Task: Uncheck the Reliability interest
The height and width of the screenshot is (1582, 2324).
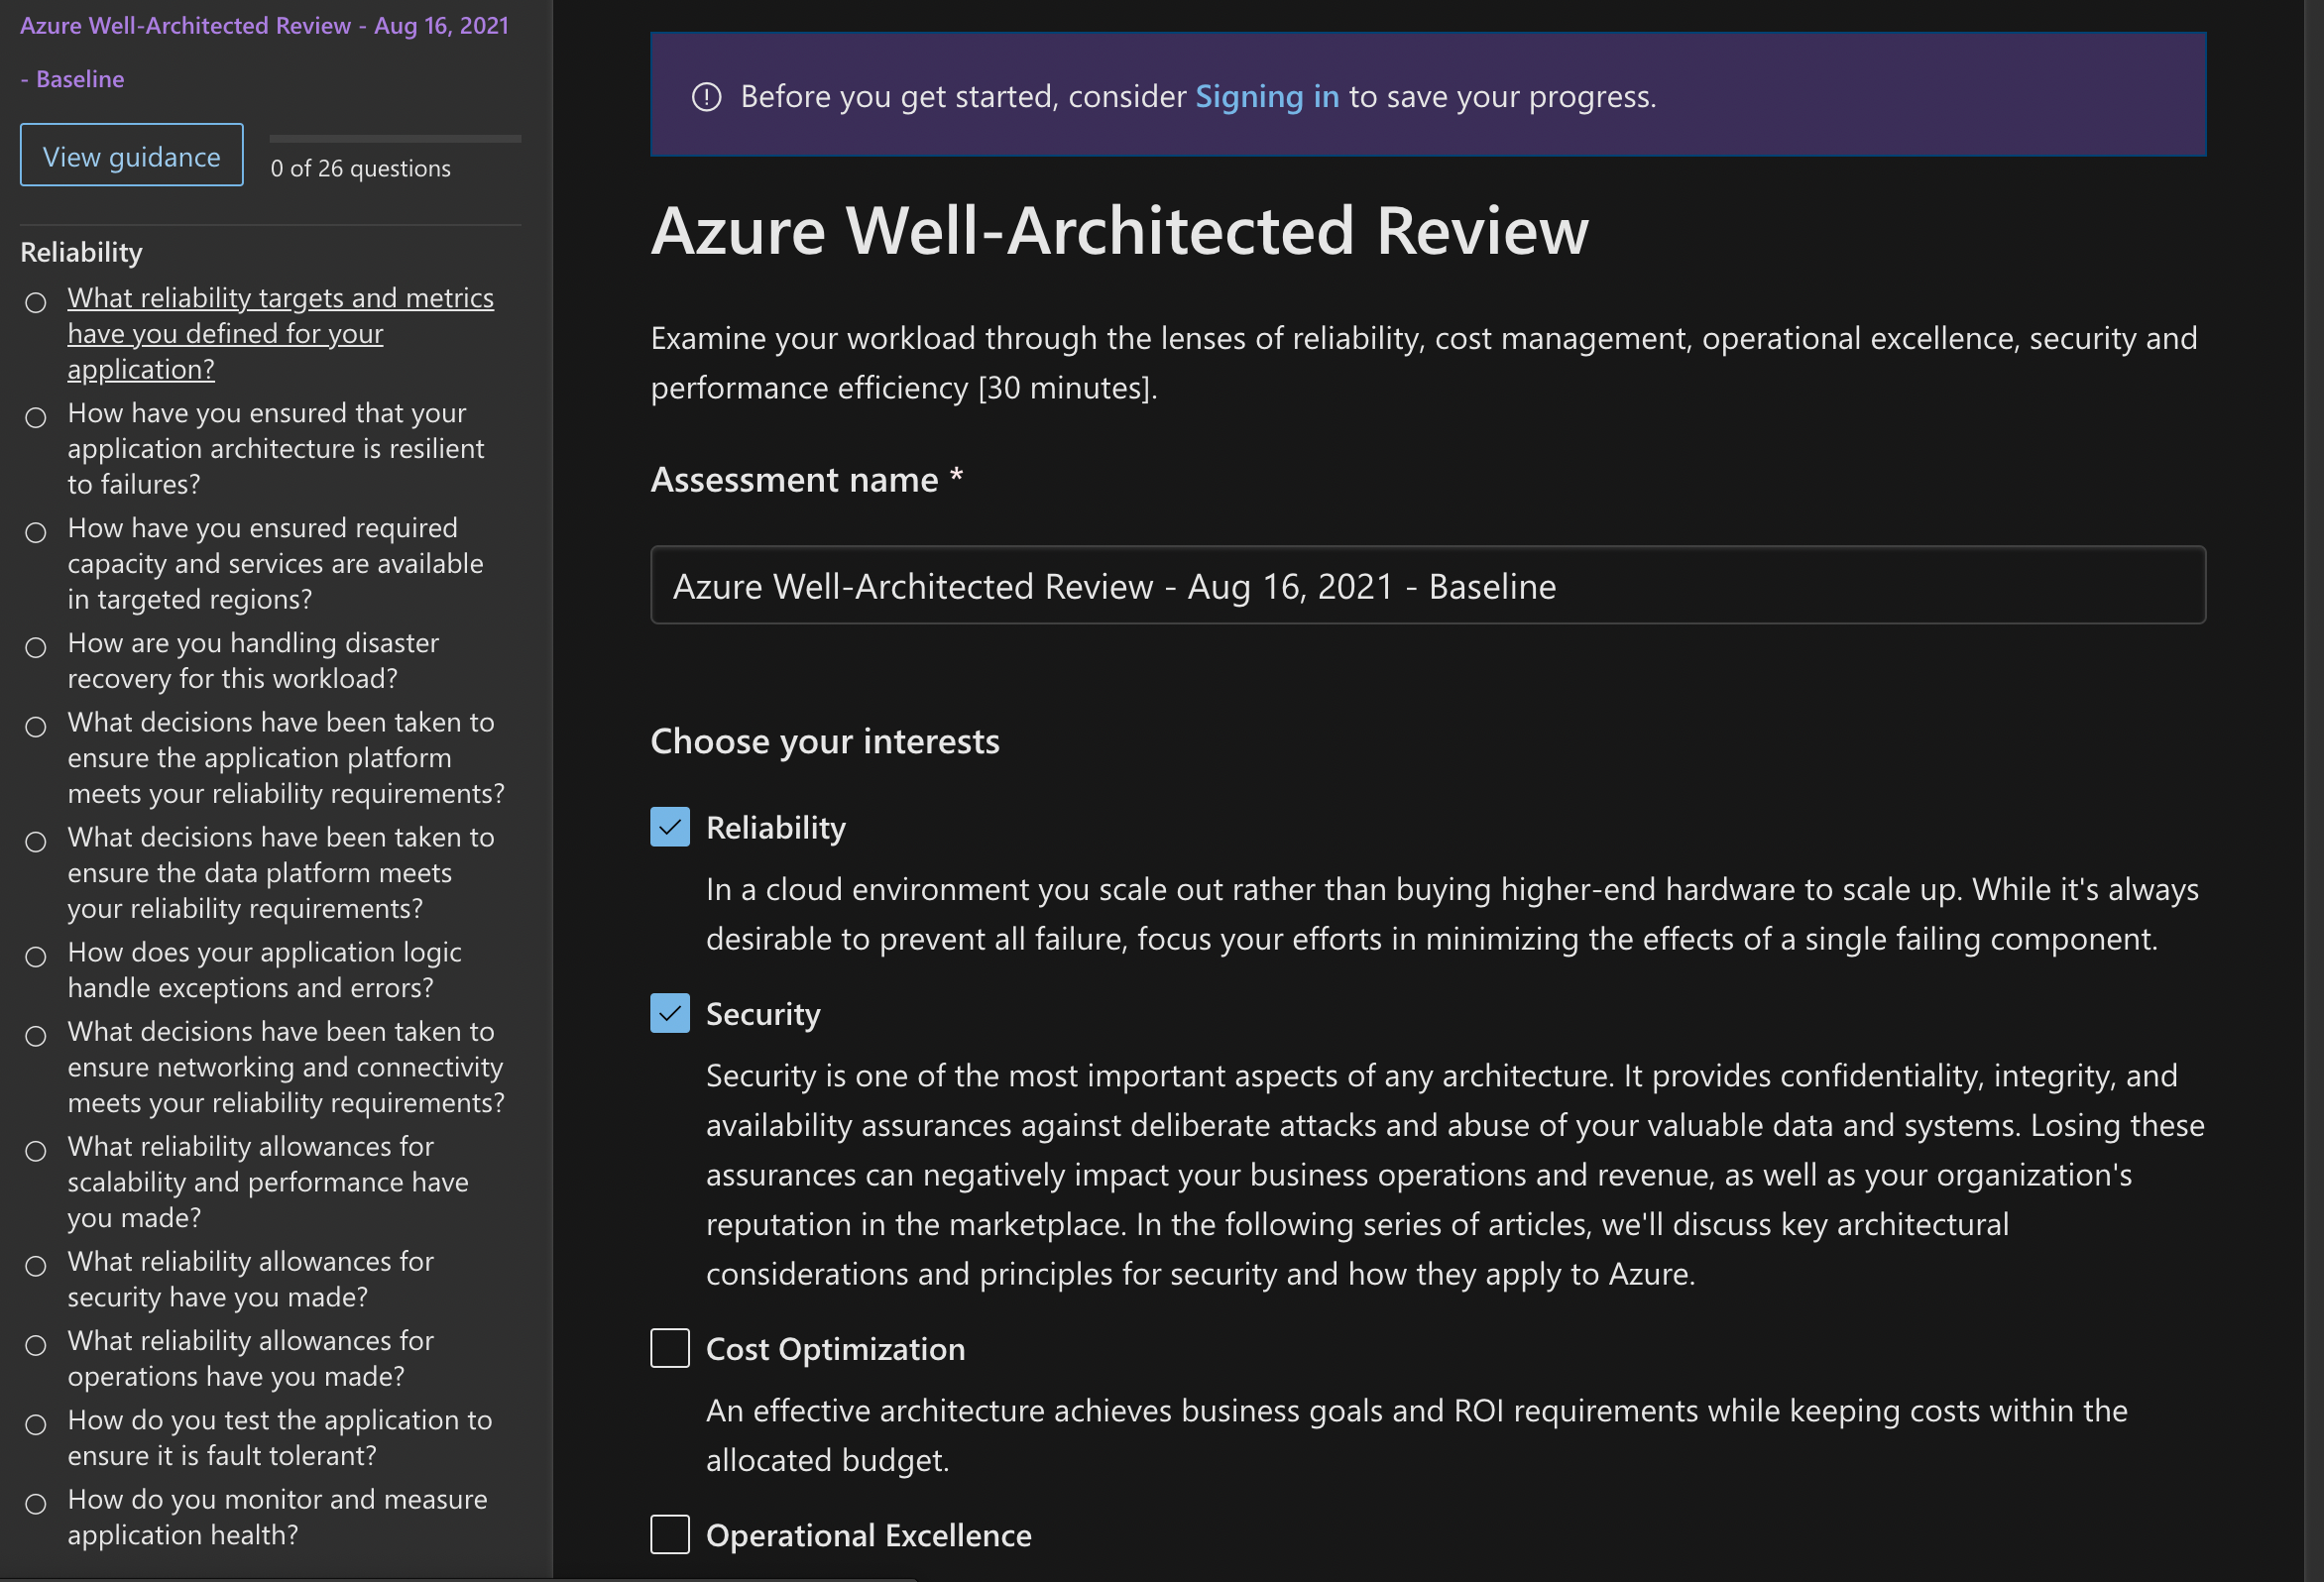Action: point(670,827)
